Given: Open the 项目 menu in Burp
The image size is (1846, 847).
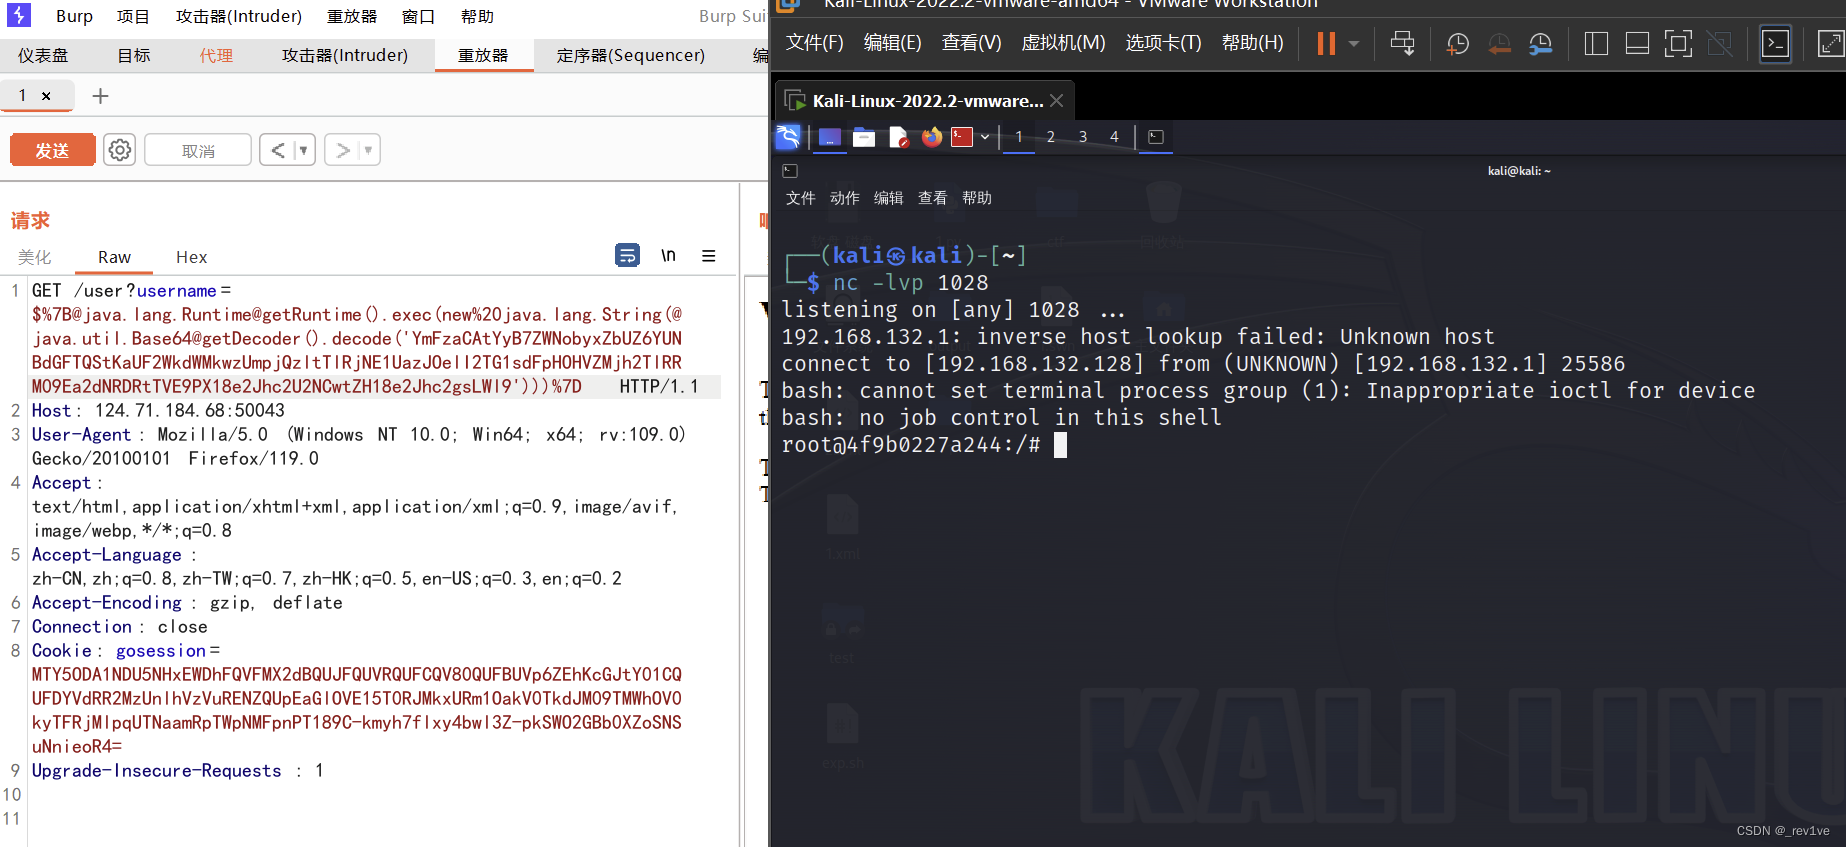Looking at the screenshot, I should click(x=133, y=16).
